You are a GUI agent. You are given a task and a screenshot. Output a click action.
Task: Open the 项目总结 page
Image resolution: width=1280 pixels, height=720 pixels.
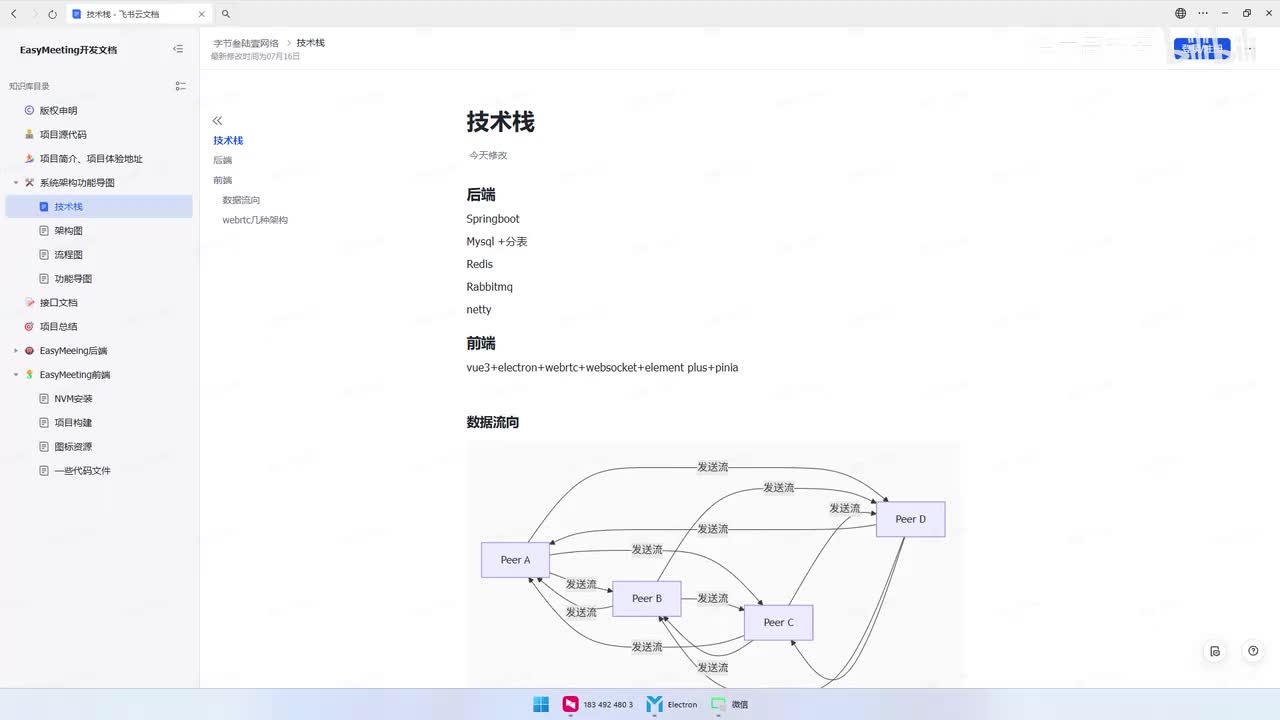point(58,327)
